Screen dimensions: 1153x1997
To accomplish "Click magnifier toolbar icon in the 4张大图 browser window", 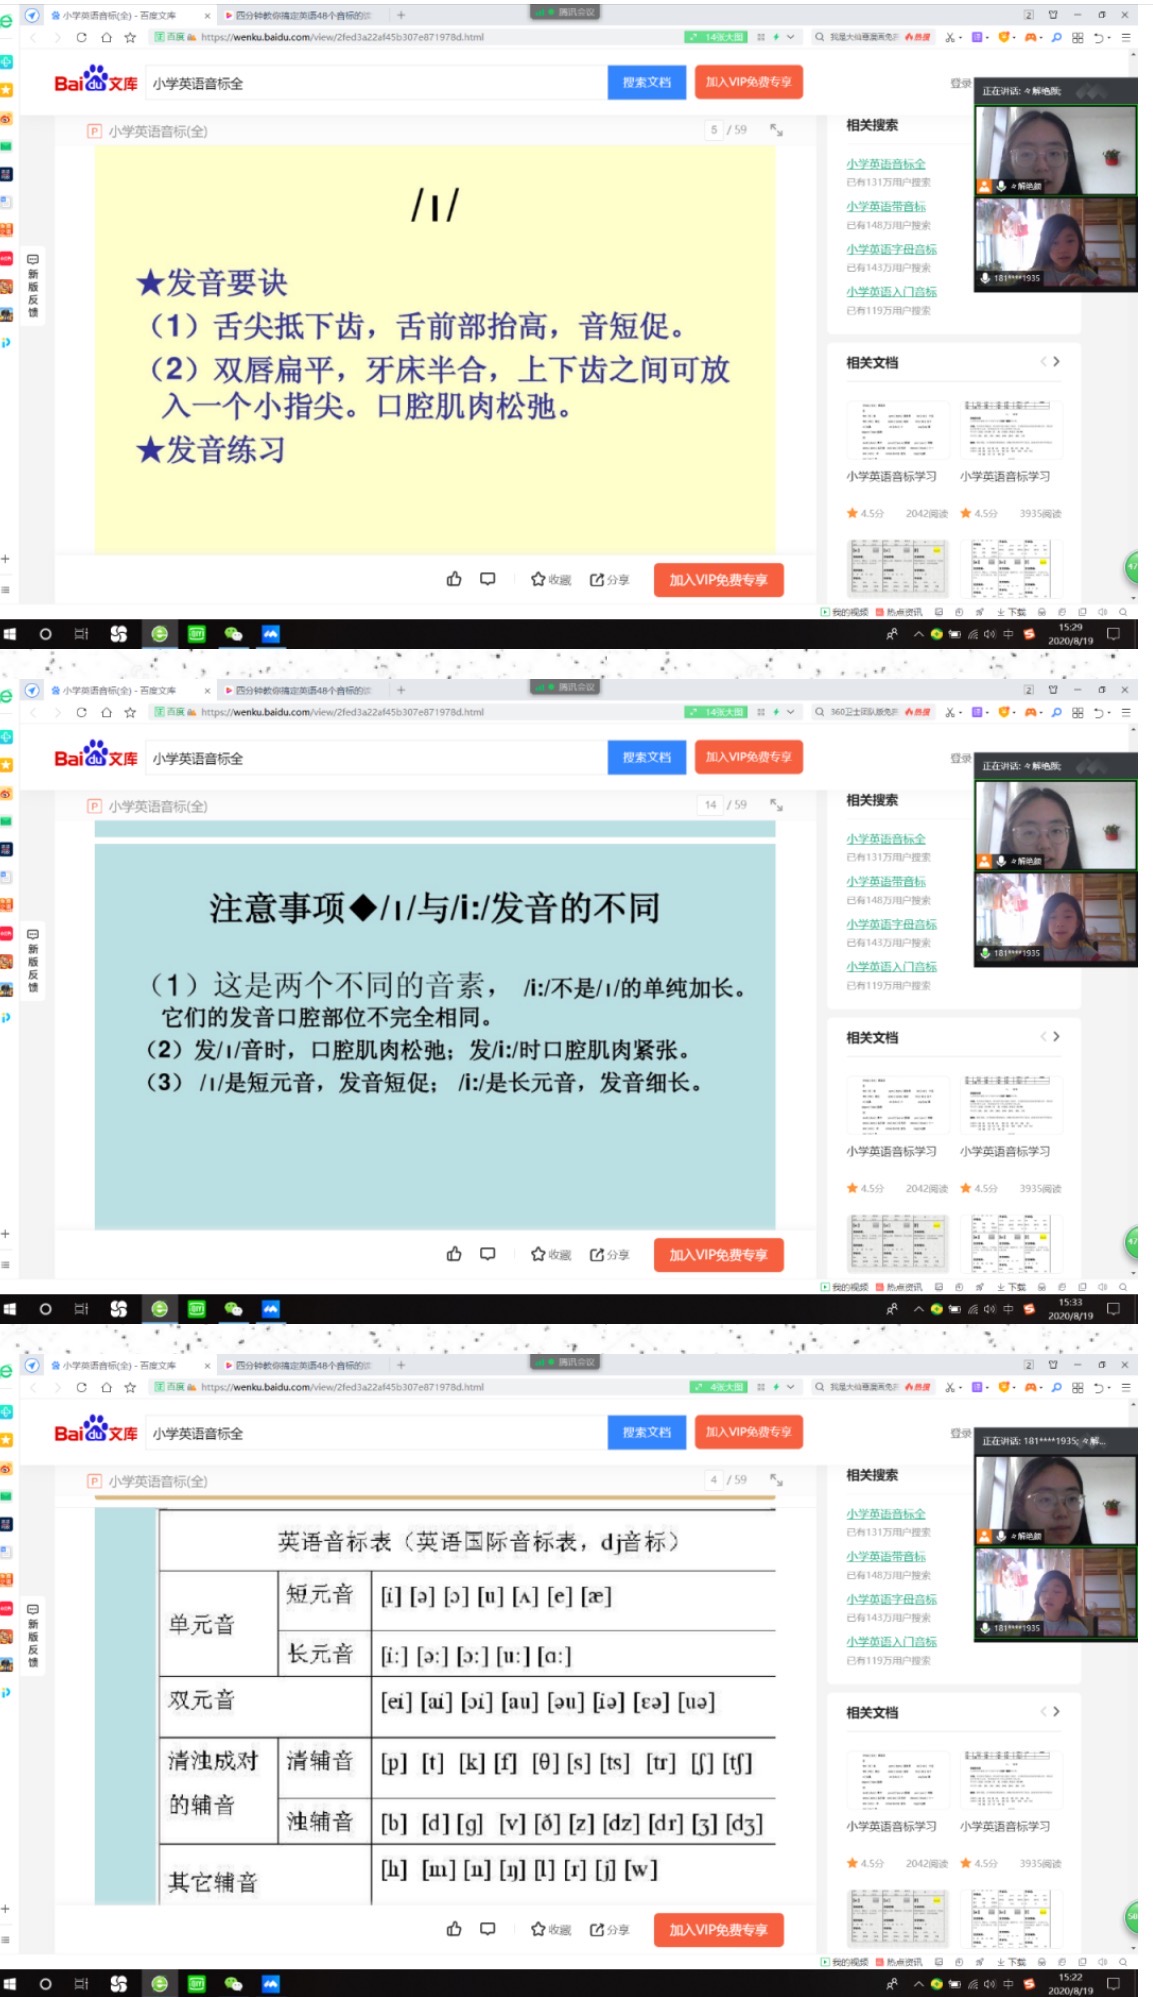I will click(x=1056, y=1387).
